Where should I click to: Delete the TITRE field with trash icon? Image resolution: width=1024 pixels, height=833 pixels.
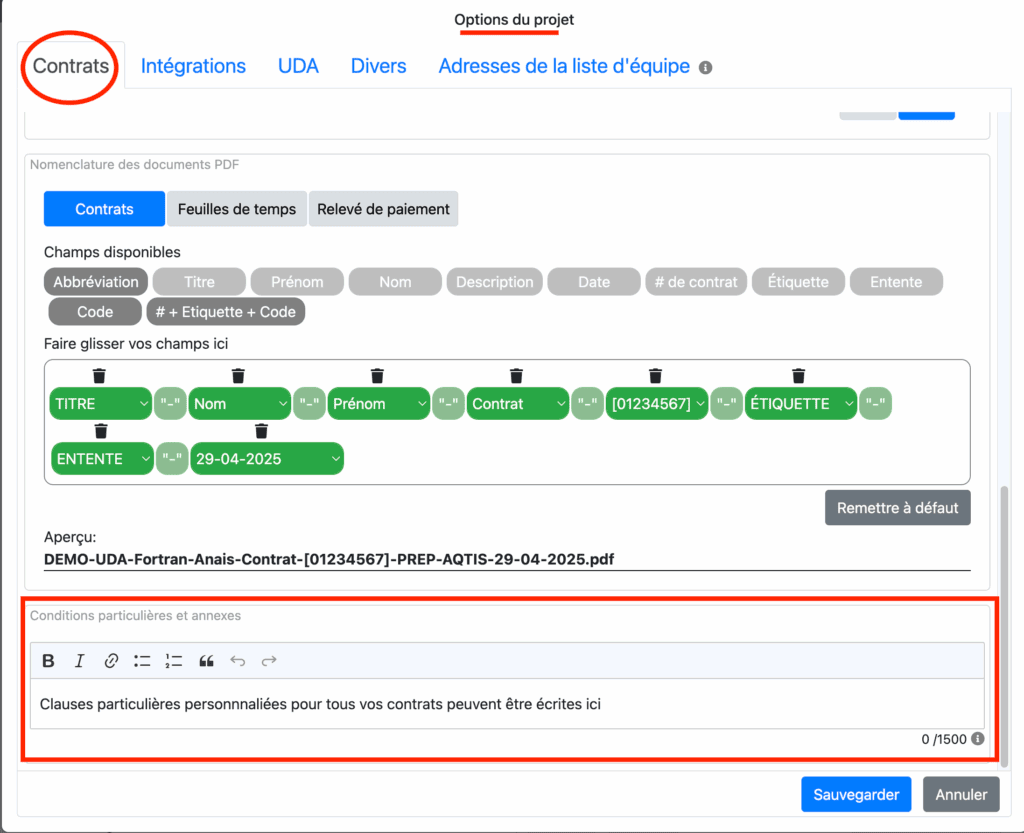tap(99, 376)
